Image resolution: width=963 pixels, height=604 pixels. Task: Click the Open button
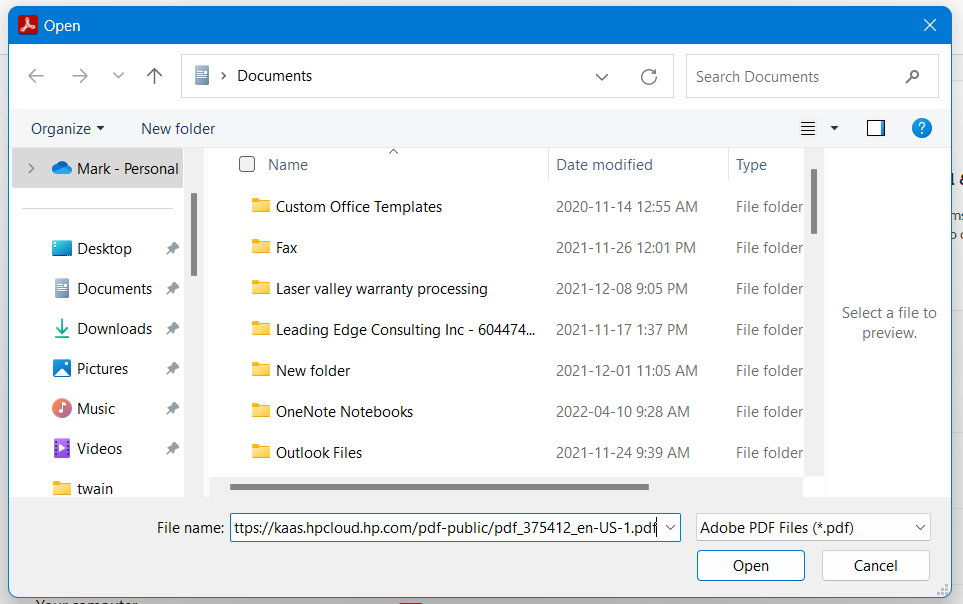point(750,565)
